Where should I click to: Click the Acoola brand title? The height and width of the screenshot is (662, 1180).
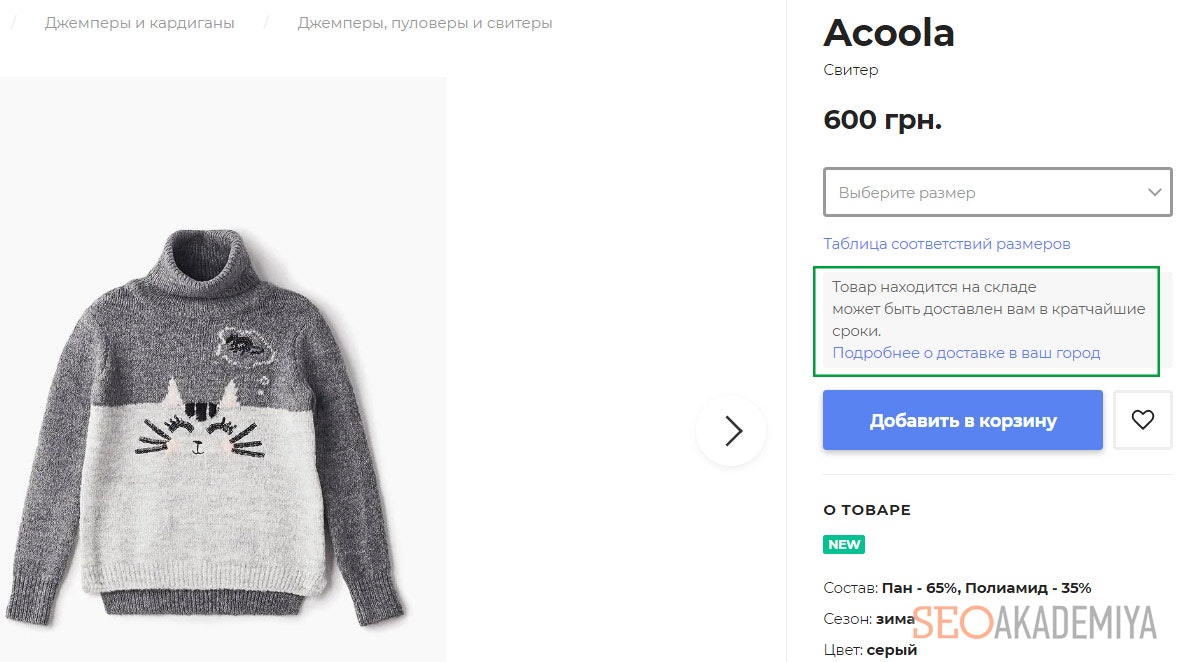(888, 34)
